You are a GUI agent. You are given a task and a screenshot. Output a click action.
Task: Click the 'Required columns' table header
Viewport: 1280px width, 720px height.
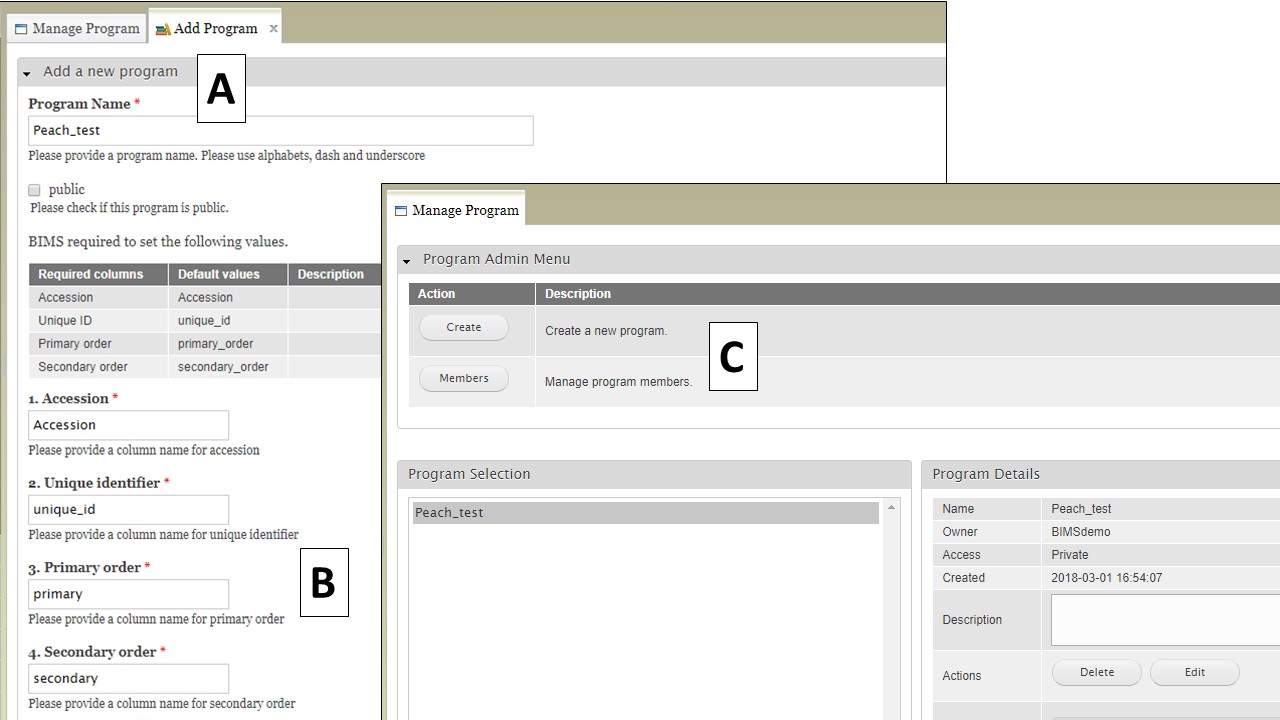click(99, 274)
